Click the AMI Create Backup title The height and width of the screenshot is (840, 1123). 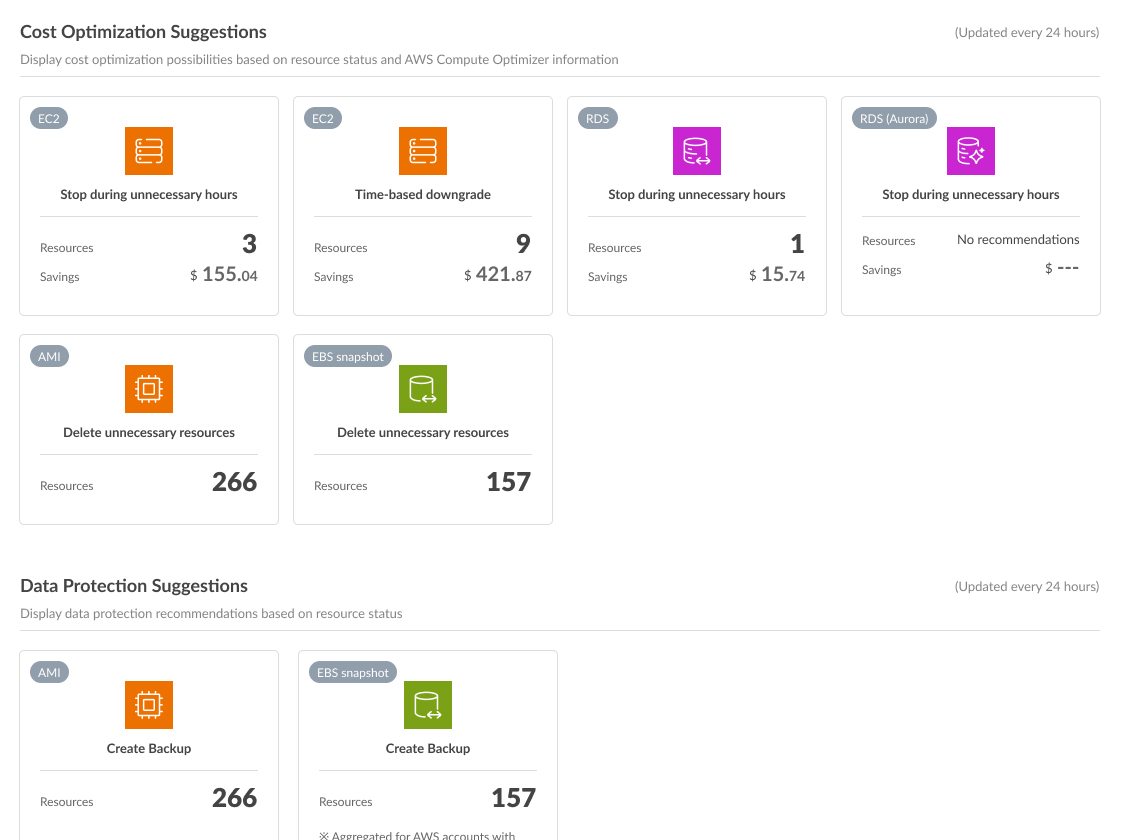point(149,749)
